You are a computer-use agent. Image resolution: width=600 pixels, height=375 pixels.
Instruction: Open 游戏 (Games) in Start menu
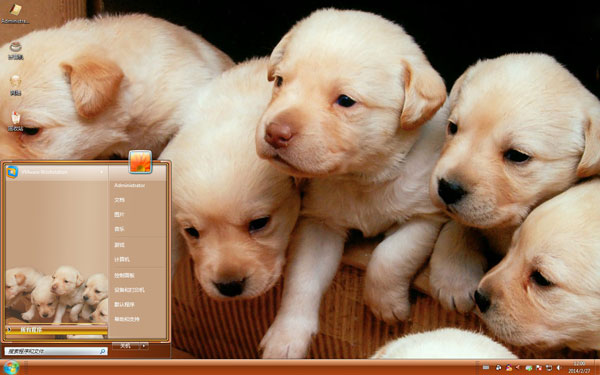[119, 245]
